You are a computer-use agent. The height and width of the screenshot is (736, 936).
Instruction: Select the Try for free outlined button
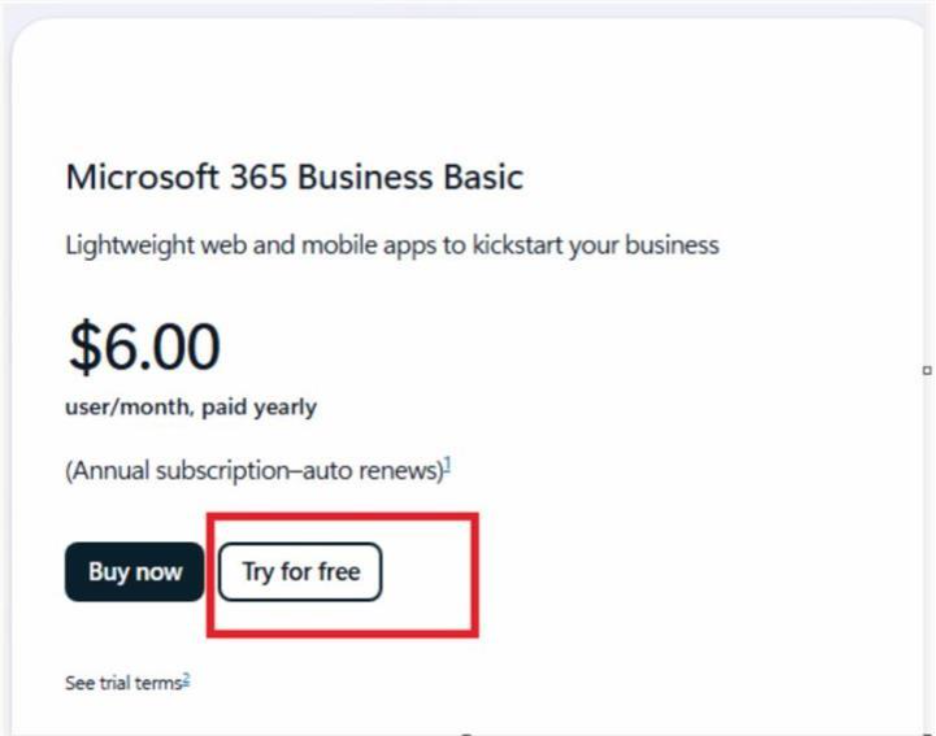point(300,572)
